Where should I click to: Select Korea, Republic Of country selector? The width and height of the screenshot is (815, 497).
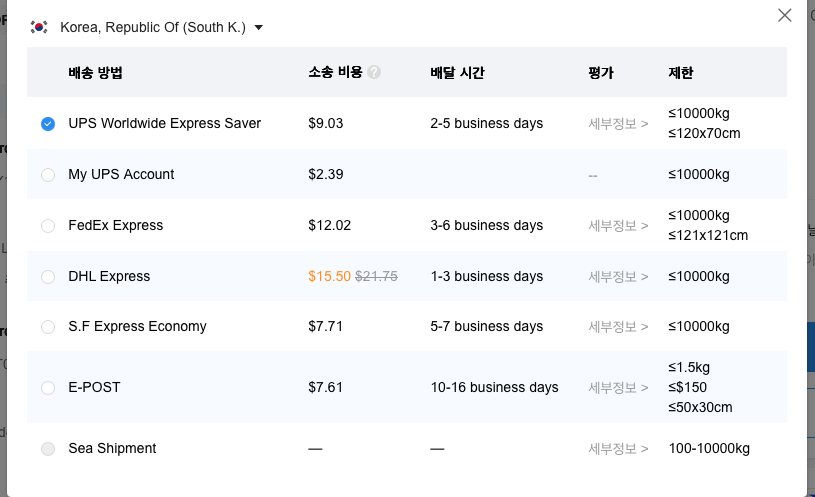point(152,28)
